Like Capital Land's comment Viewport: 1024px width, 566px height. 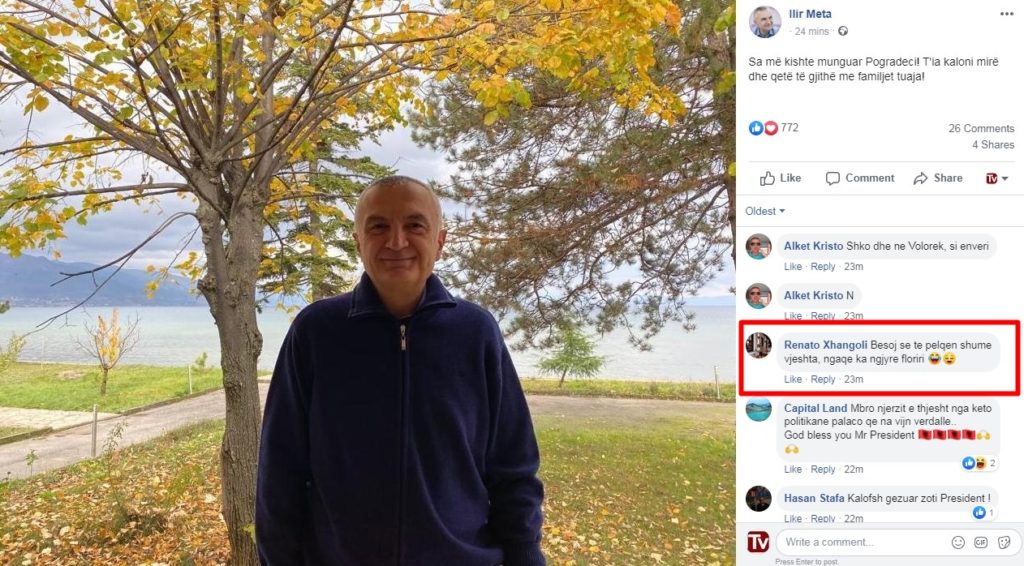792,469
